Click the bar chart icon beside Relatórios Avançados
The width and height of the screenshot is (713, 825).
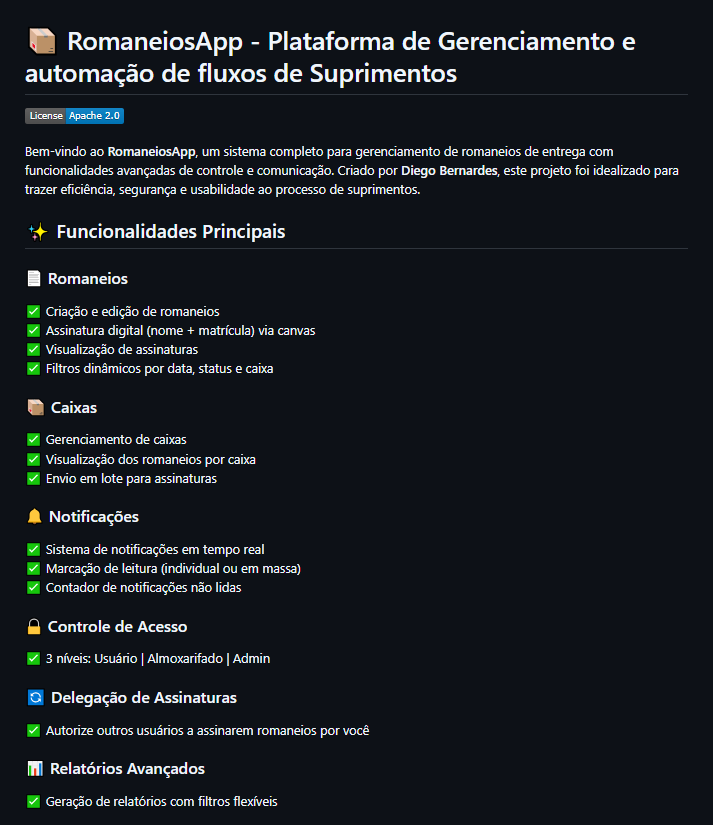point(35,769)
